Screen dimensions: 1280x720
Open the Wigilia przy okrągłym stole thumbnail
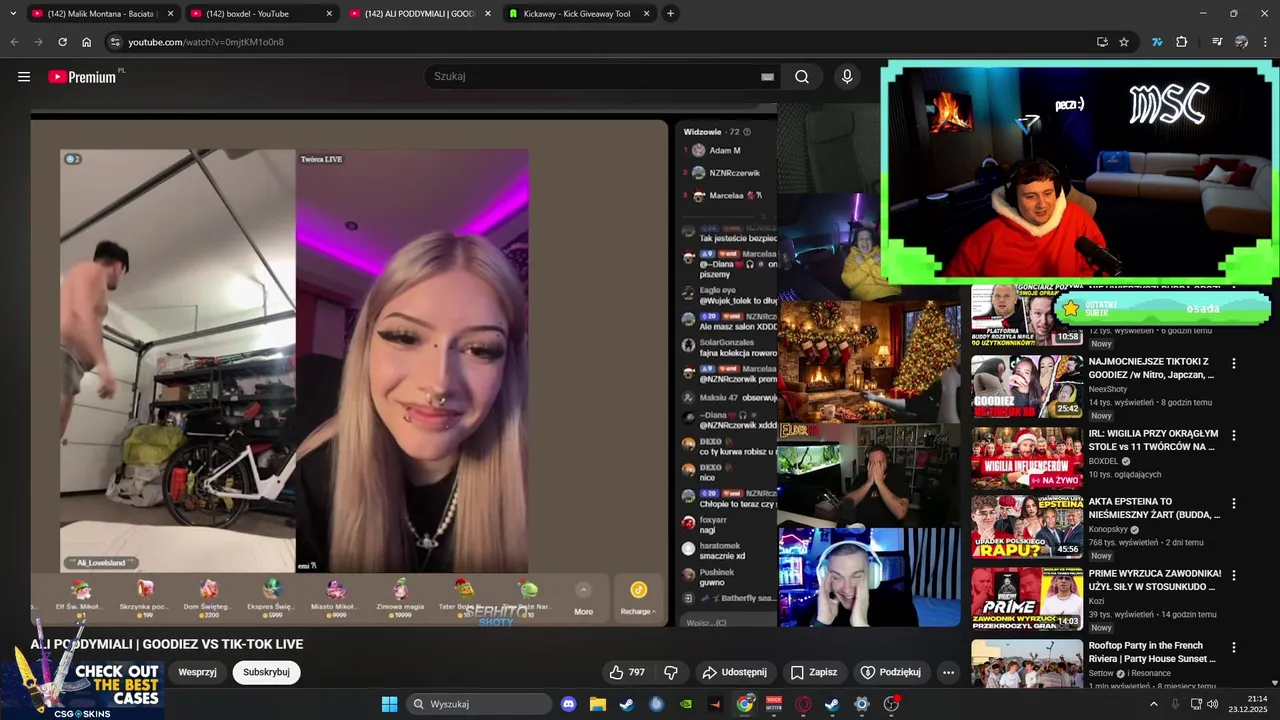pyautogui.click(x=1027, y=459)
